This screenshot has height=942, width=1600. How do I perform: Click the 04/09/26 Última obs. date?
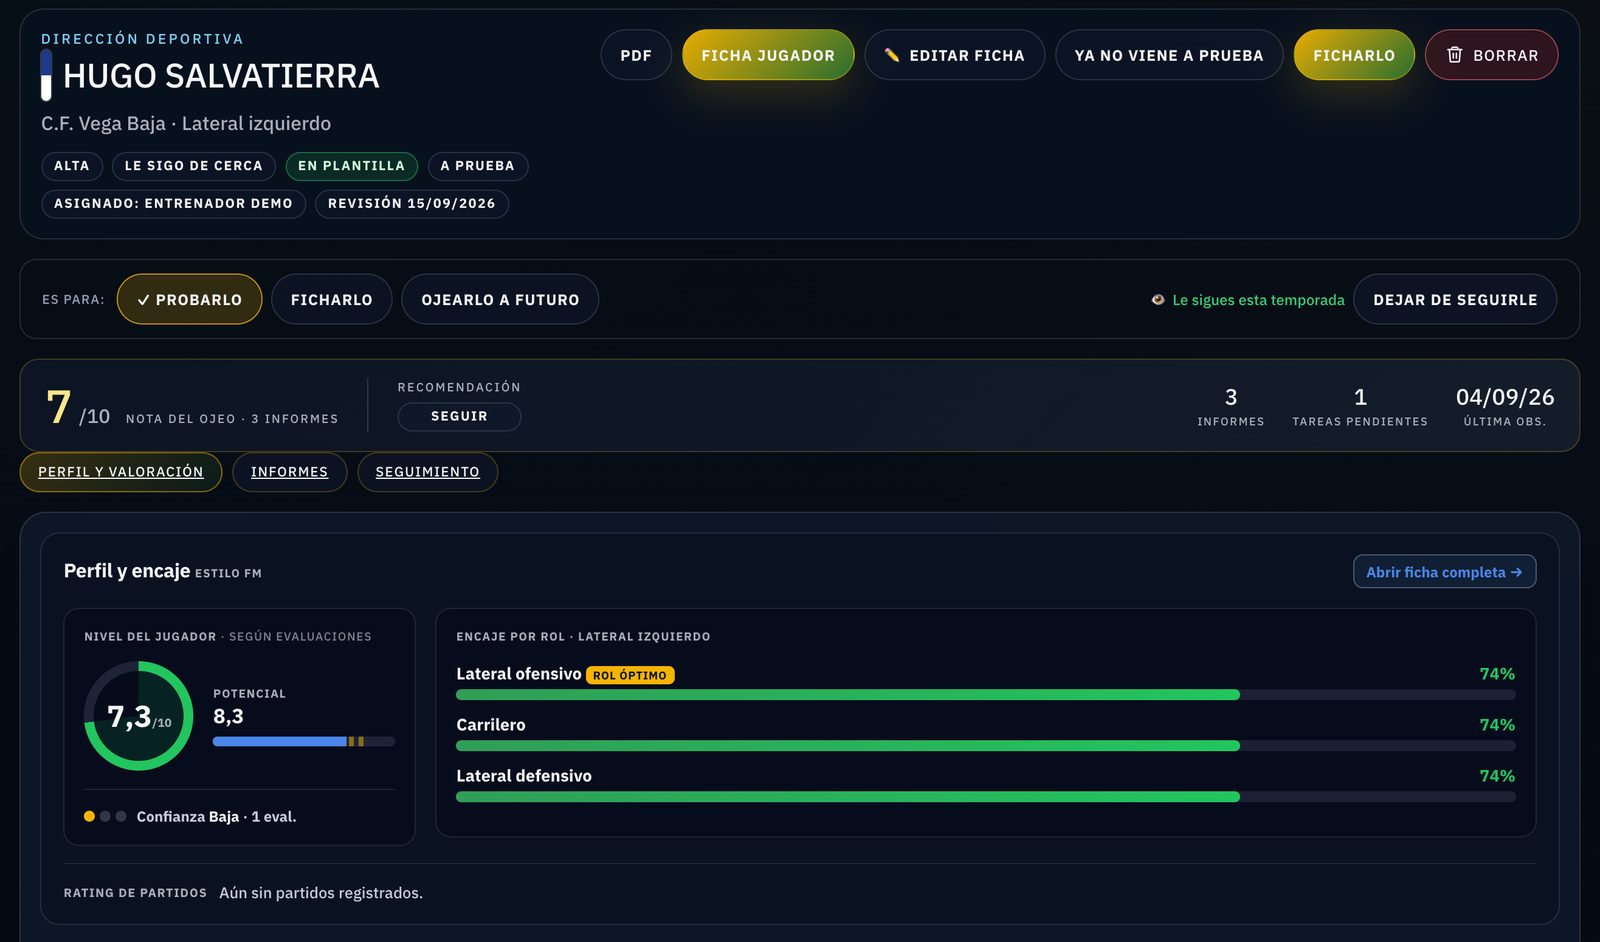click(1505, 406)
